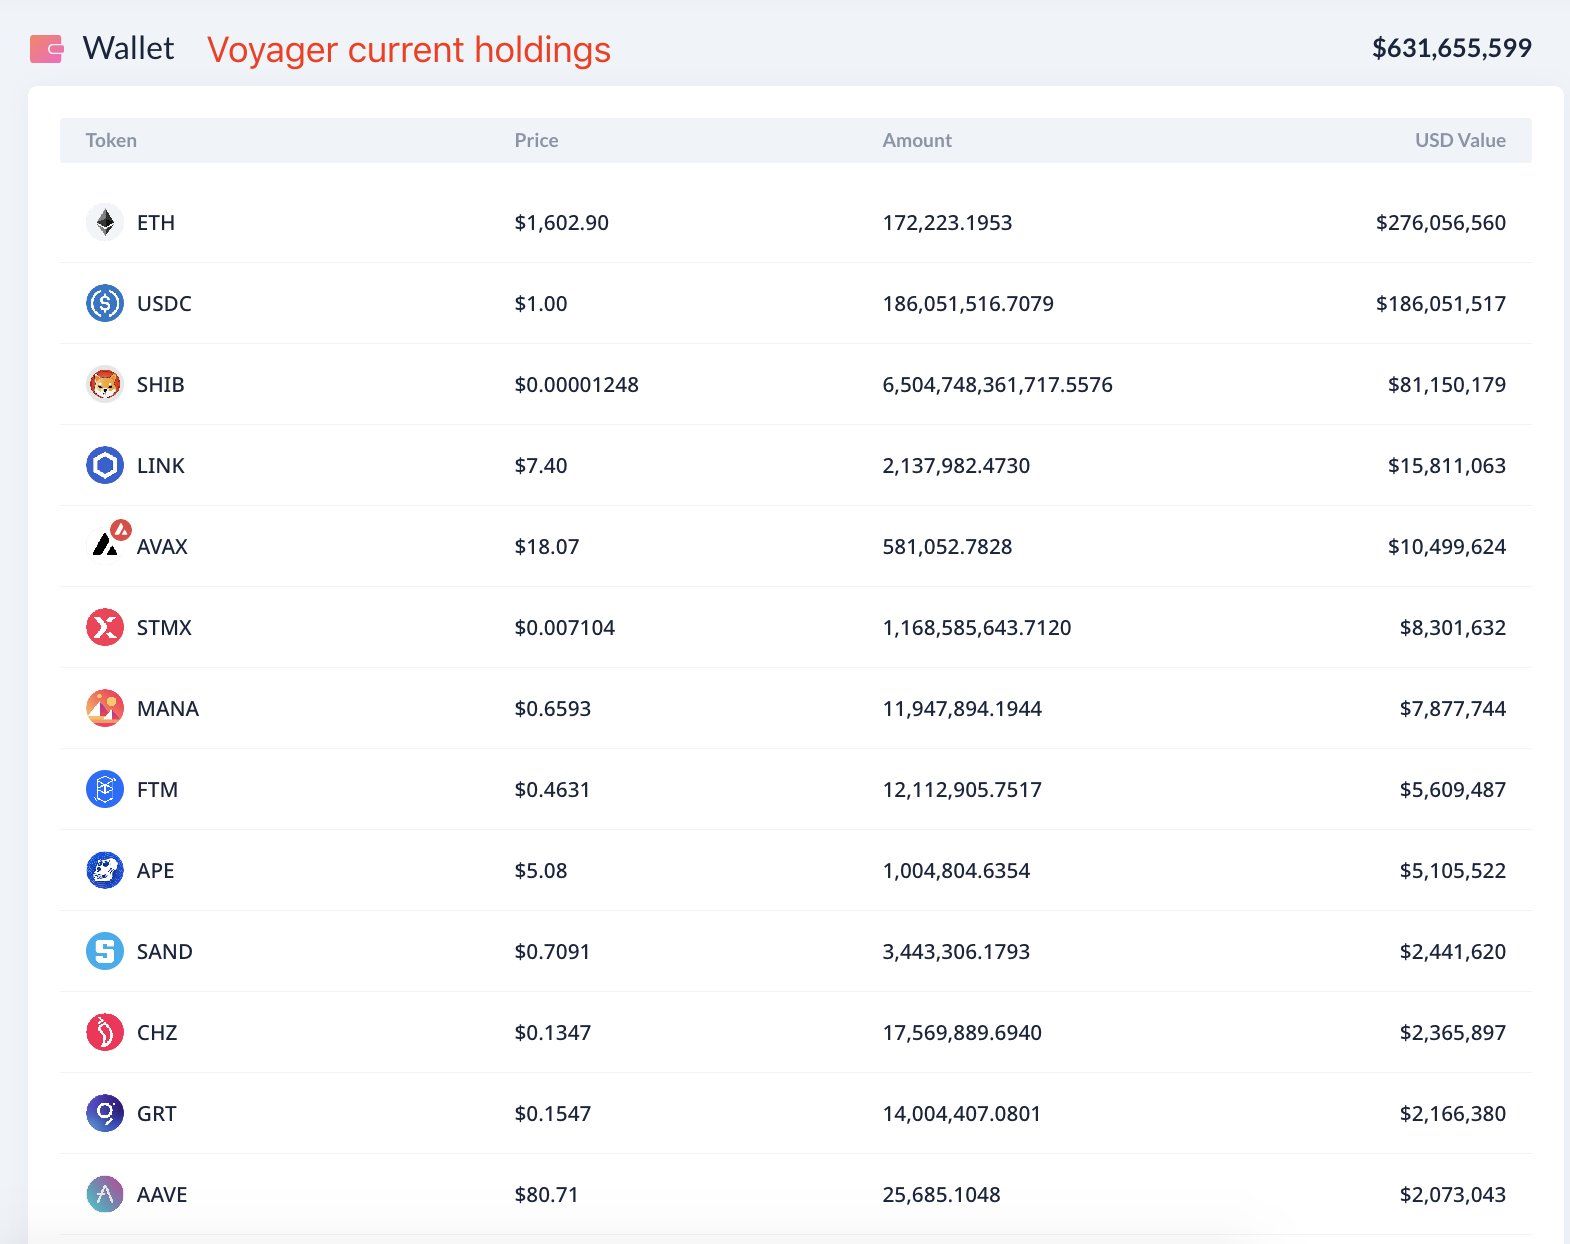Click FTM amount 12,112,905.7517
Viewport: 1570px width, 1244px height.
click(962, 789)
